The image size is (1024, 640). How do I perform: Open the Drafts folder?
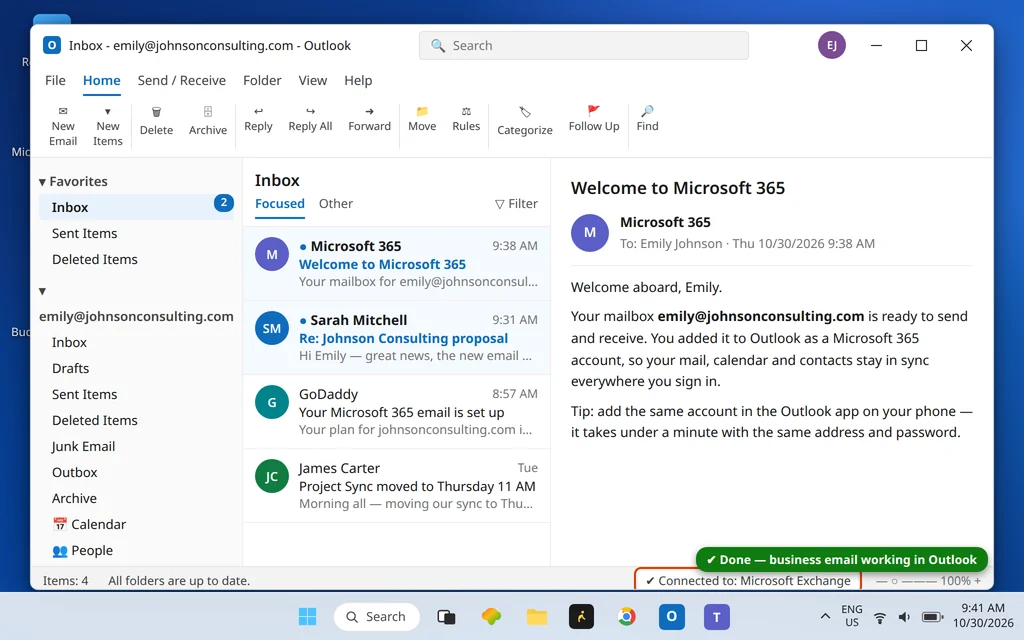tap(136, 368)
